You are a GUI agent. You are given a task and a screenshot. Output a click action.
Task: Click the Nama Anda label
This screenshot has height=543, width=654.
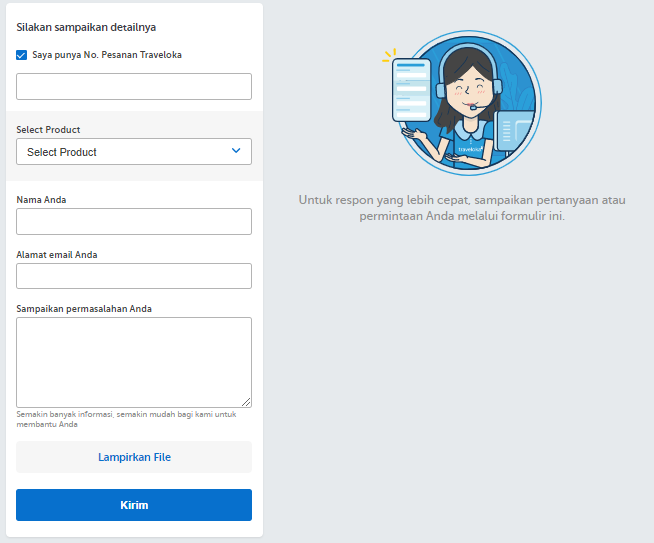click(41, 200)
